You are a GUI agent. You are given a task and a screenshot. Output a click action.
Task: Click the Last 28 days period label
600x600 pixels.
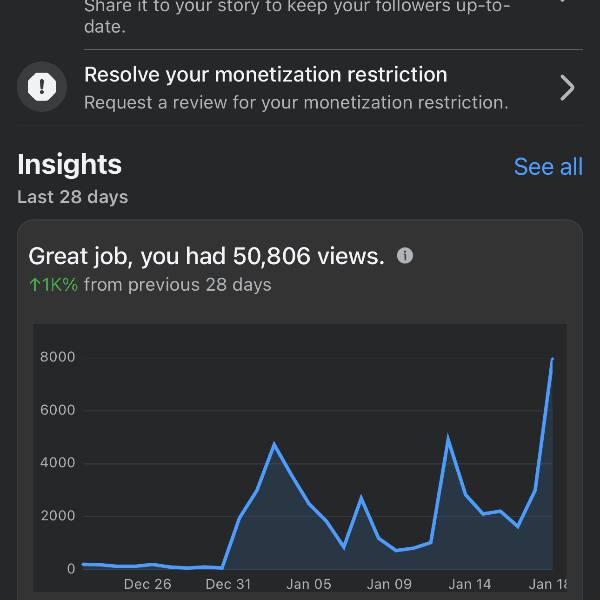click(72, 197)
